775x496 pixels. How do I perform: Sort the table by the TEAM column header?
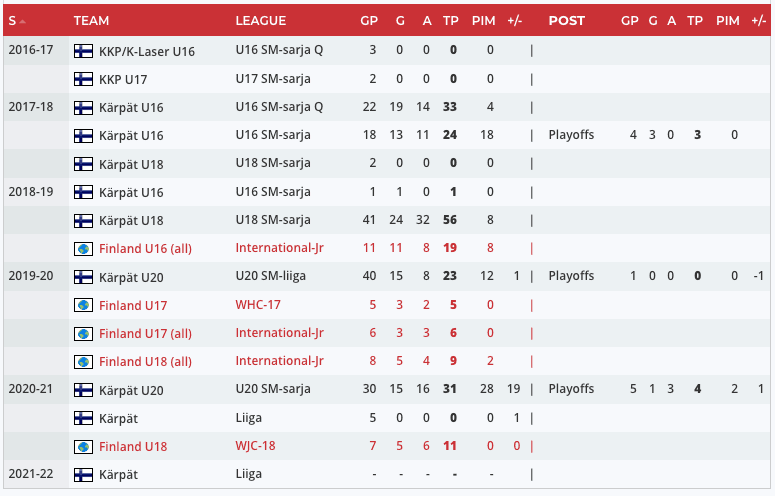pyautogui.click(x=92, y=21)
